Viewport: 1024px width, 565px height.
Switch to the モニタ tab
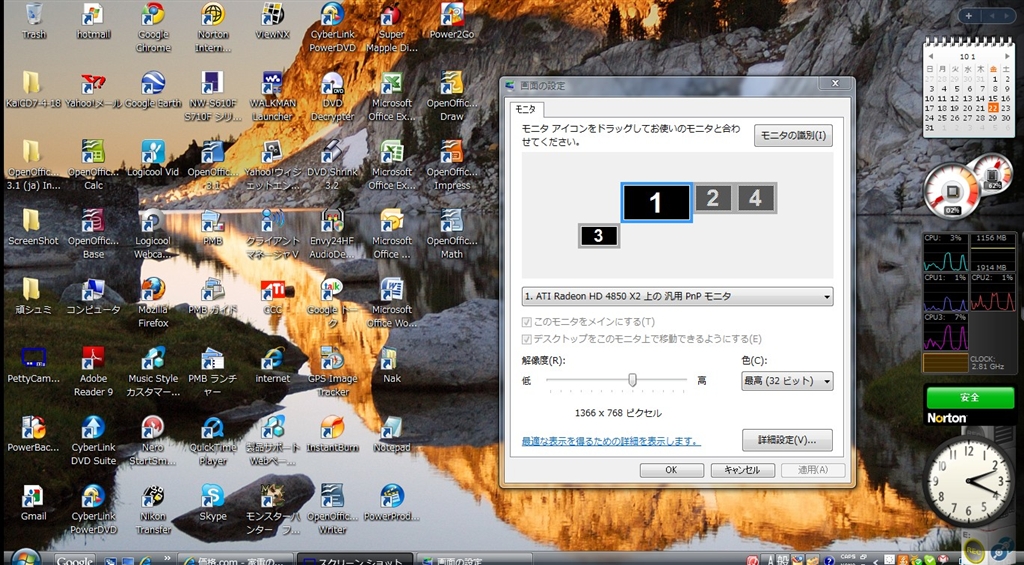pyautogui.click(x=526, y=109)
